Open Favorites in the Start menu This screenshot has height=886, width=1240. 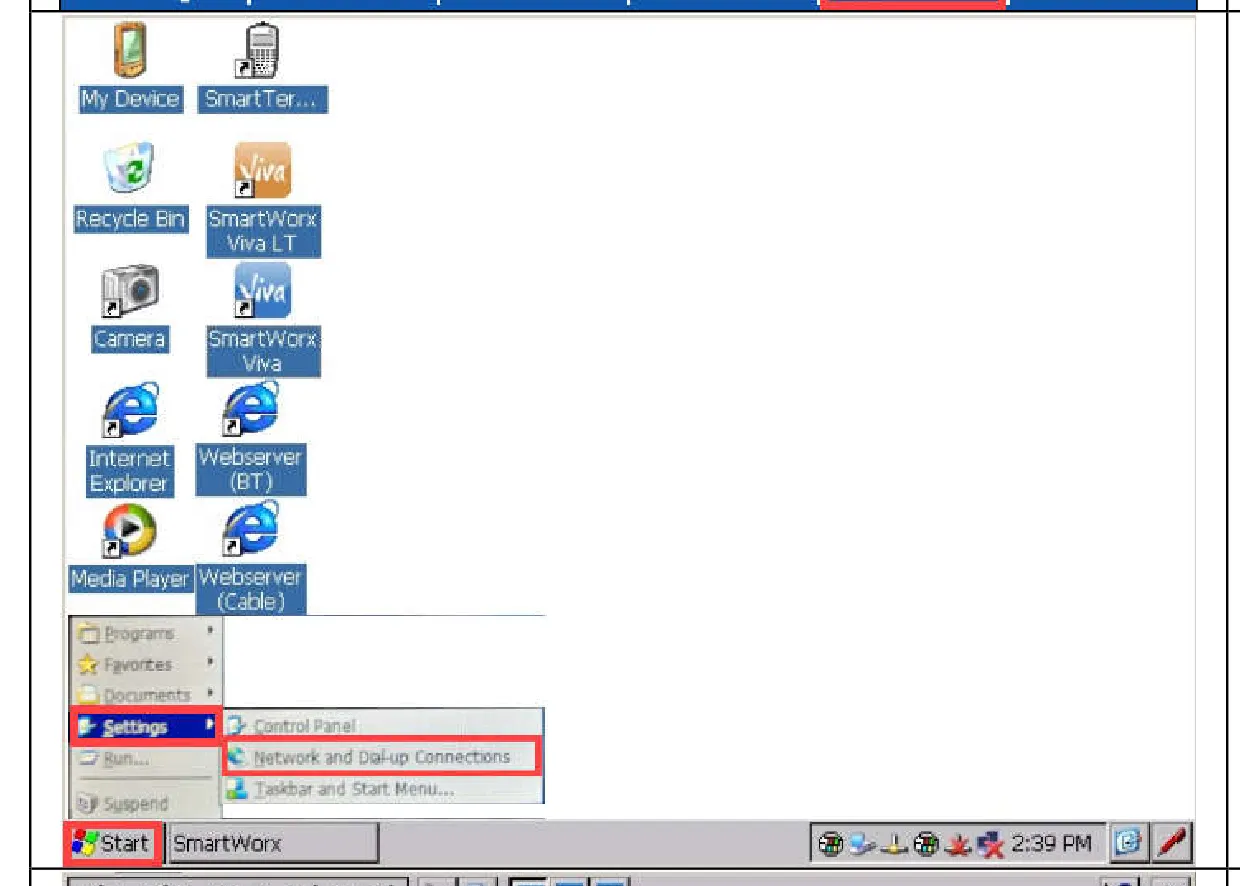pos(146,664)
